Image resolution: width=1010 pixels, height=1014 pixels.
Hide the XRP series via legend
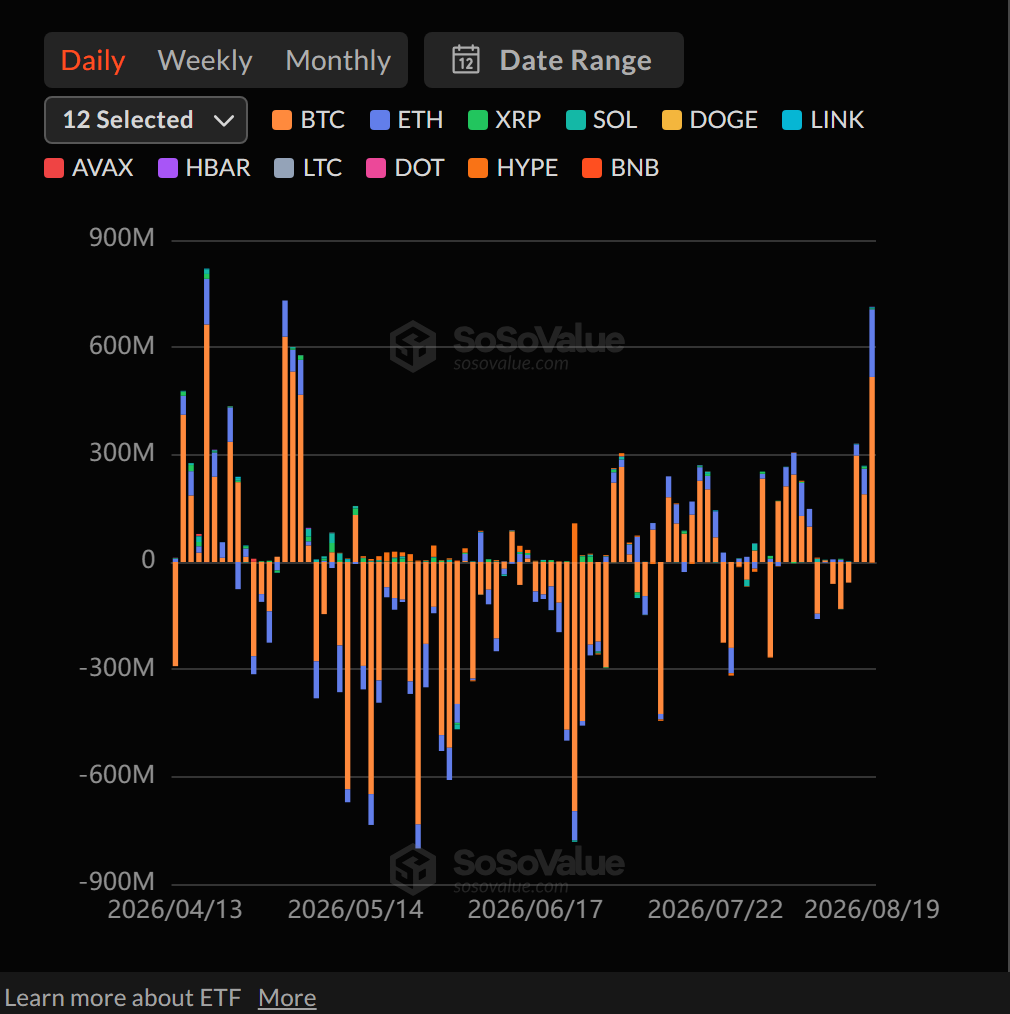504,120
